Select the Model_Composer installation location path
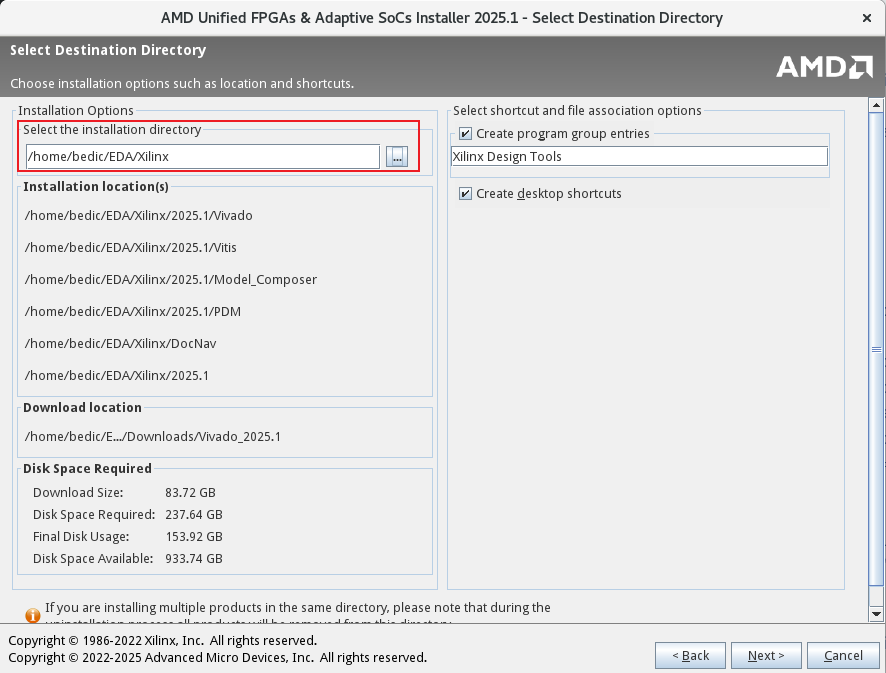886x673 pixels. 171,280
